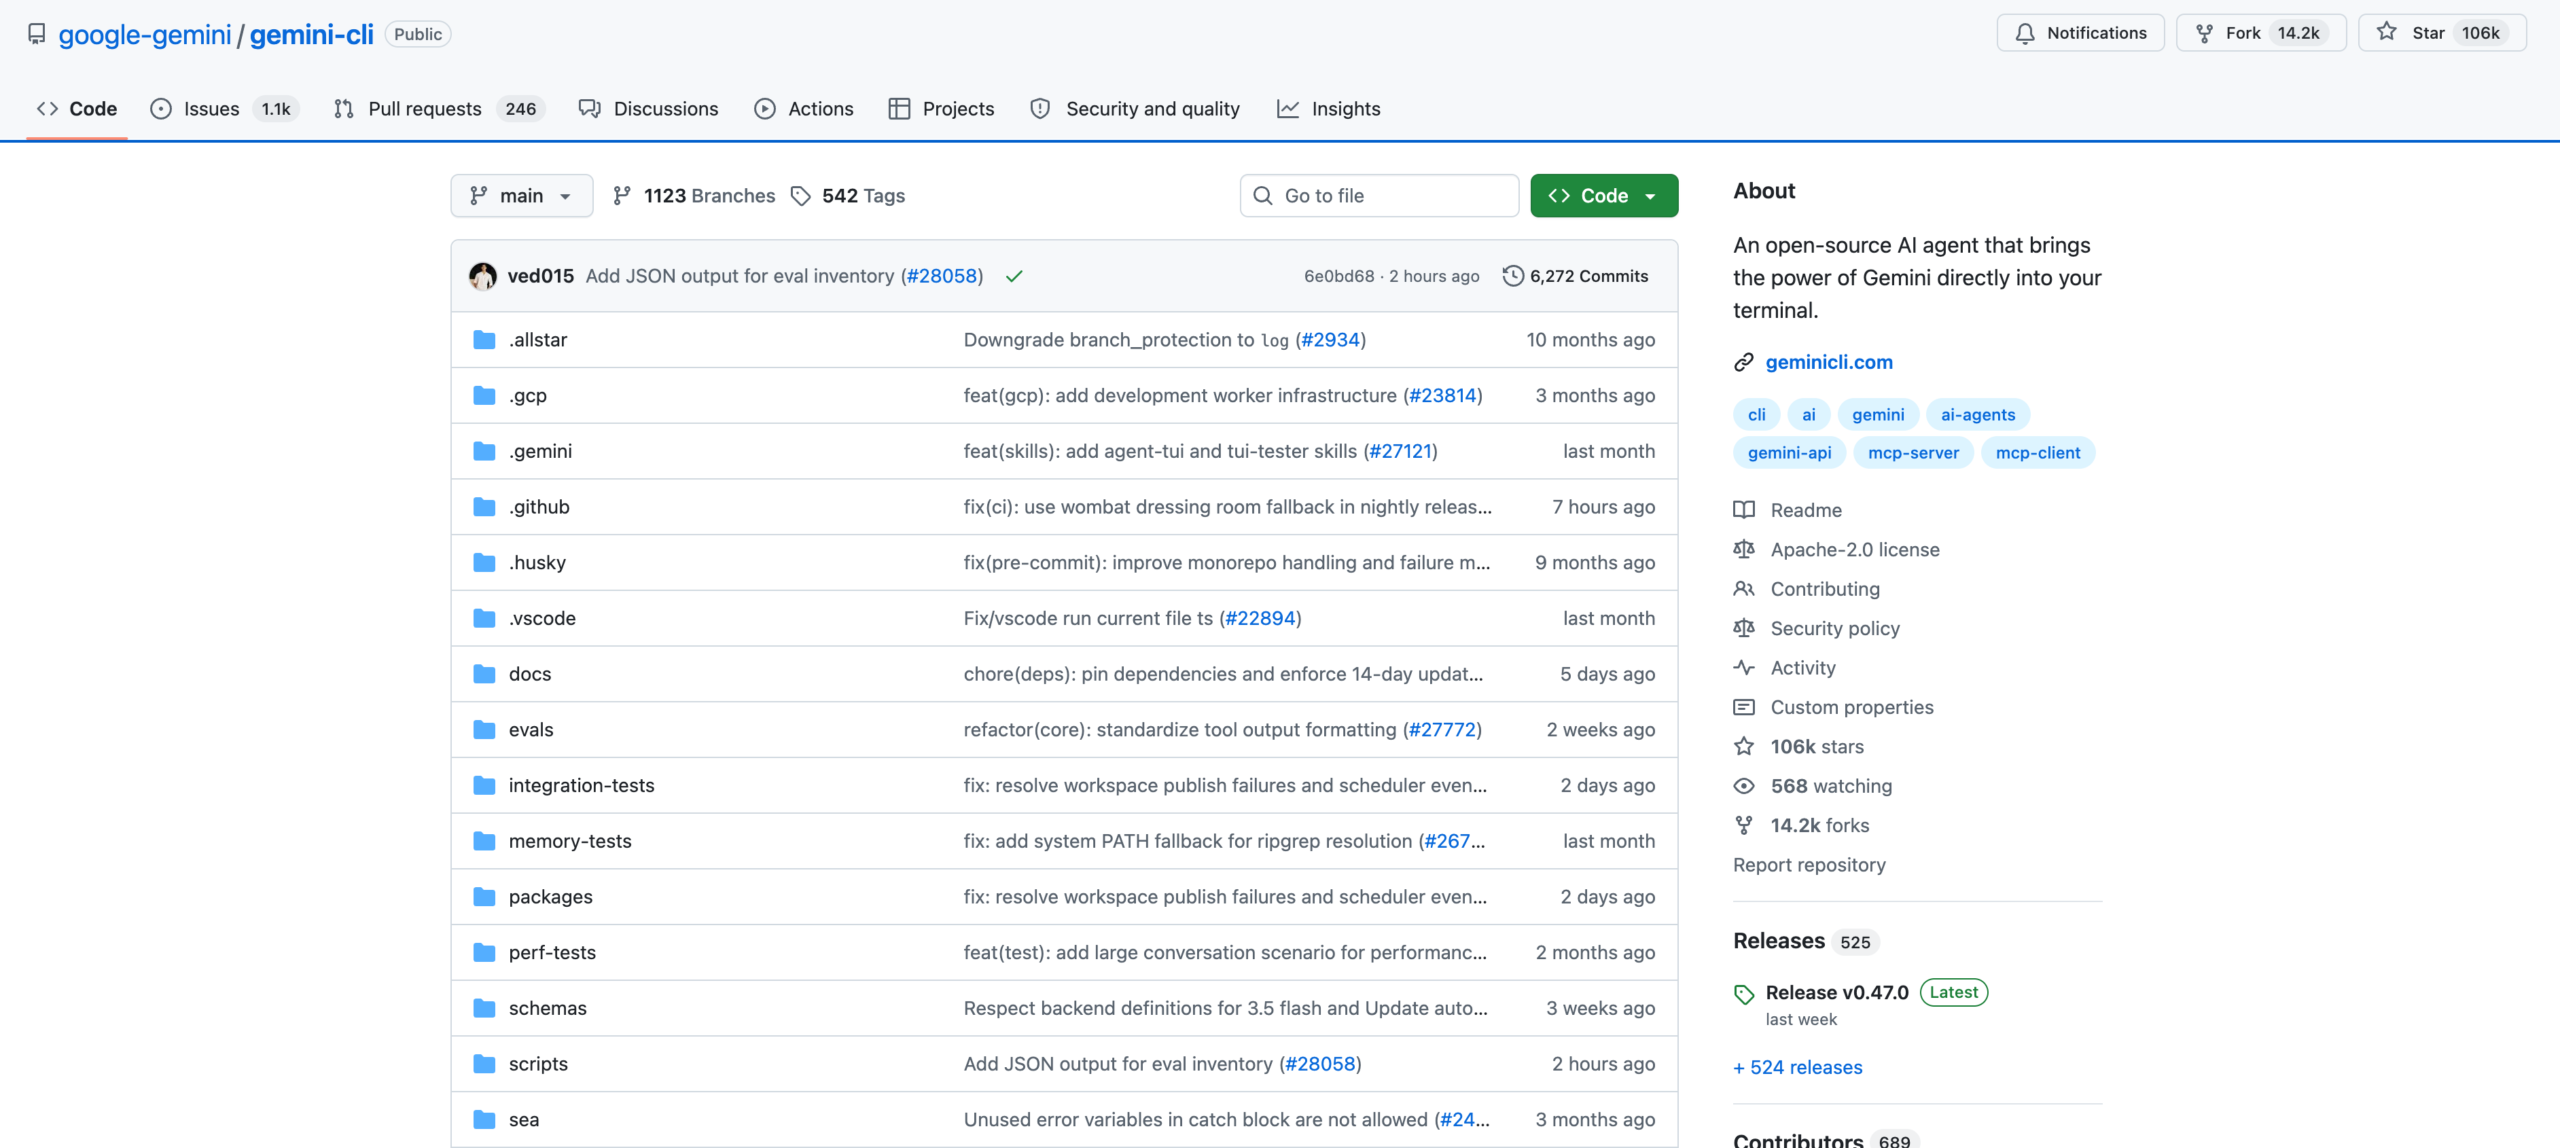Open the Code tab
This screenshot has width=2560, height=1148.
coord(77,109)
